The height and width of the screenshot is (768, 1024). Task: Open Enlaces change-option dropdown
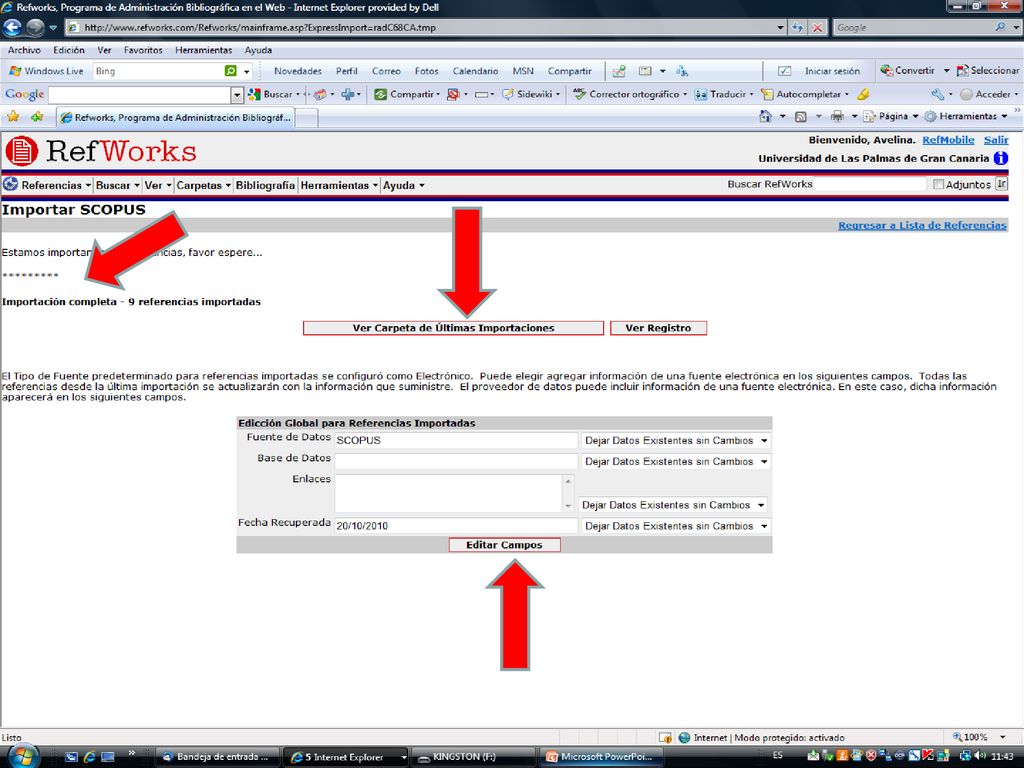(x=673, y=505)
